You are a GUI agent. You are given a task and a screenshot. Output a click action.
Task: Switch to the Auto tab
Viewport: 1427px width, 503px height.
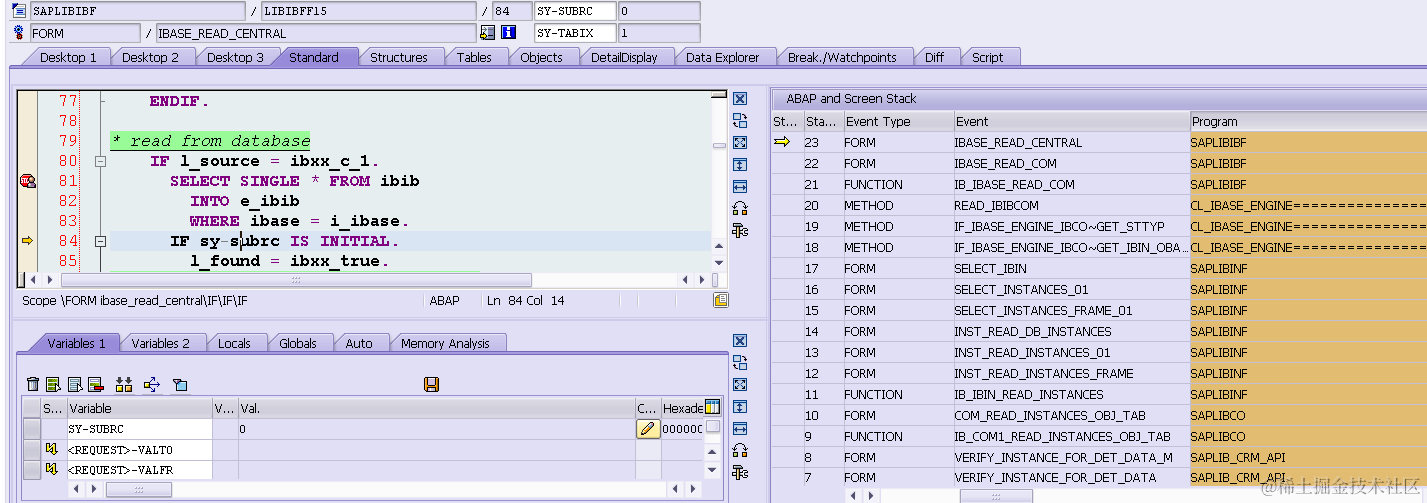(x=359, y=343)
